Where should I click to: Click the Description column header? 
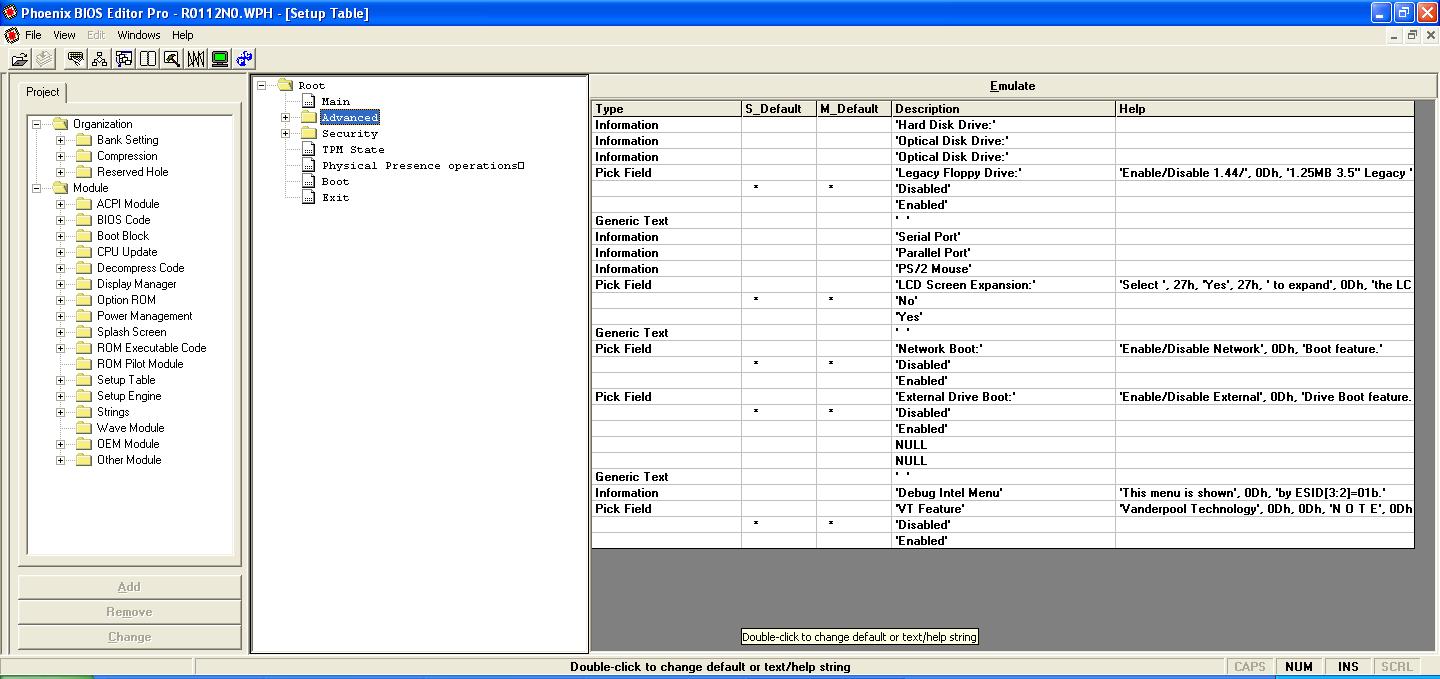(1003, 109)
